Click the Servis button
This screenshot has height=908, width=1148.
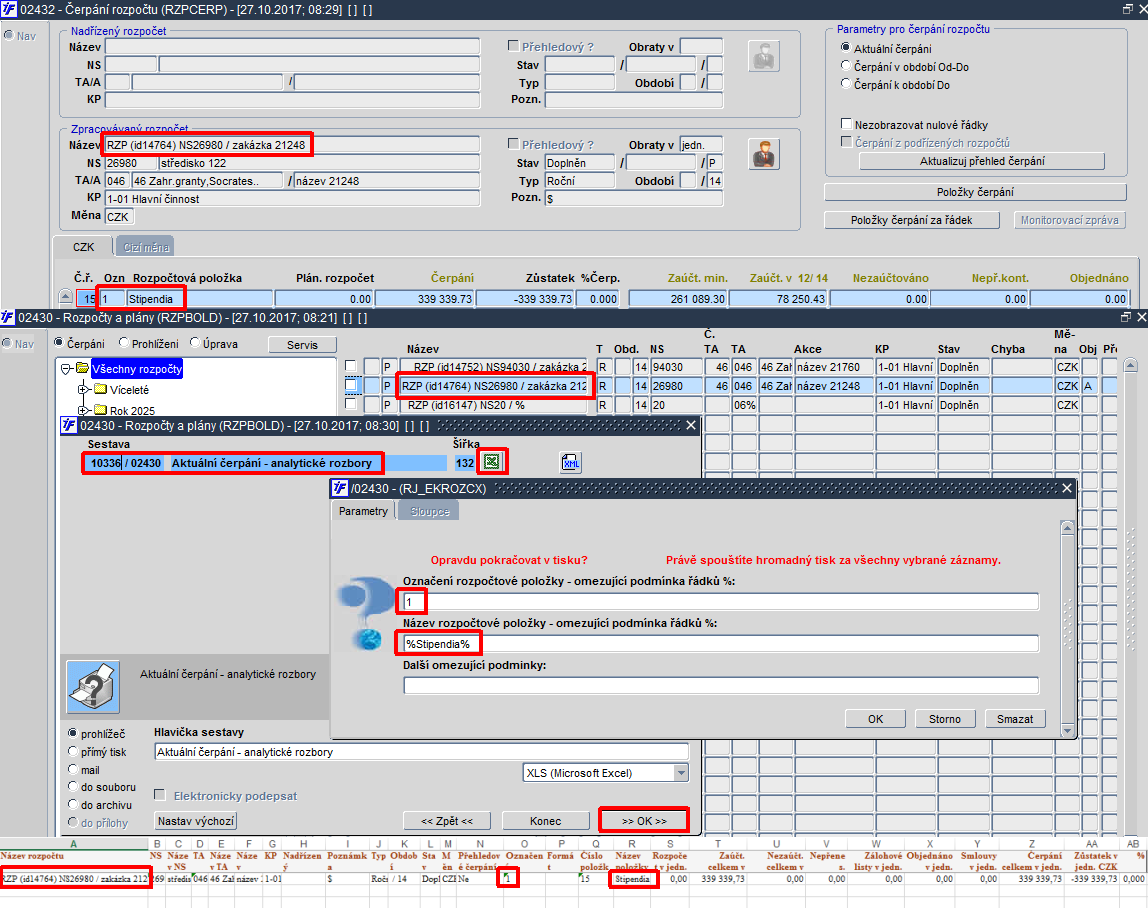pos(302,344)
